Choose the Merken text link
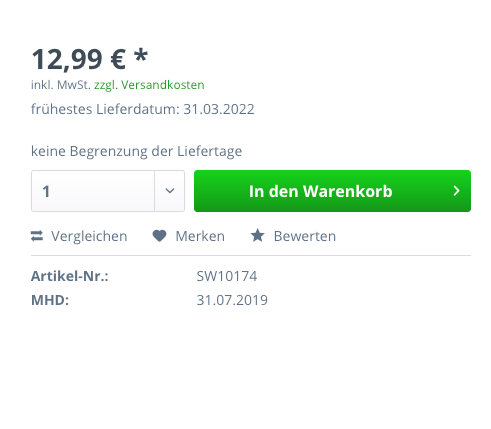The image size is (491, 429). pyautogui.click(x=200, y=236)
